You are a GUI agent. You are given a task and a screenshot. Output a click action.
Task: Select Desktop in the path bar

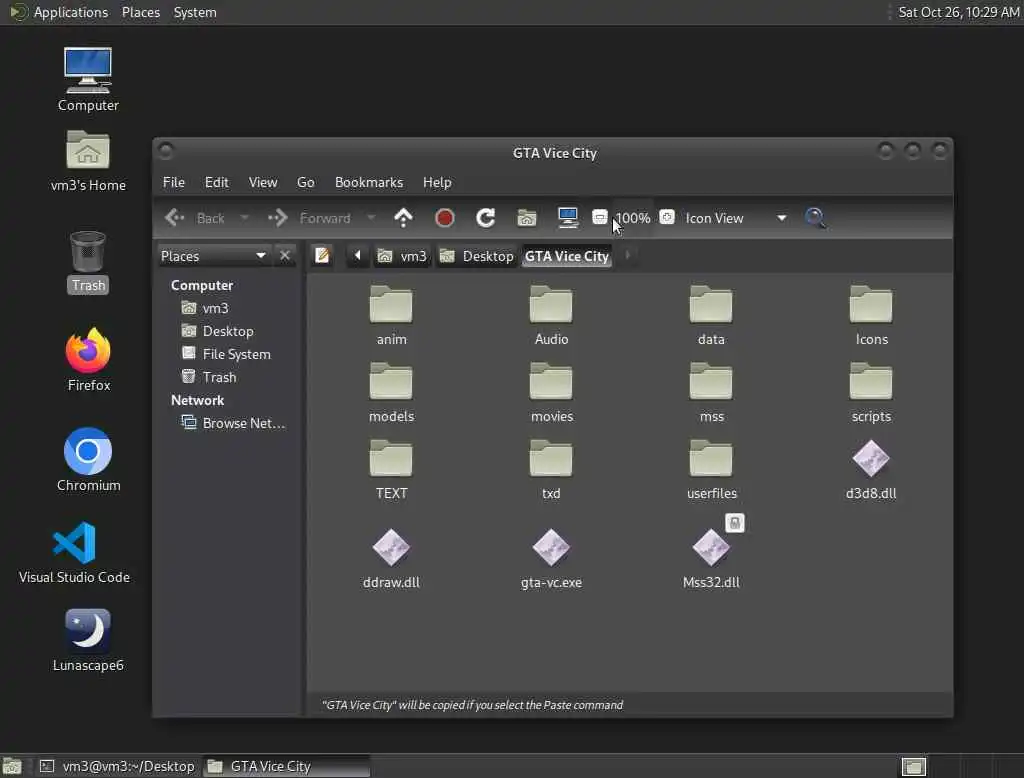pos(477,256)
